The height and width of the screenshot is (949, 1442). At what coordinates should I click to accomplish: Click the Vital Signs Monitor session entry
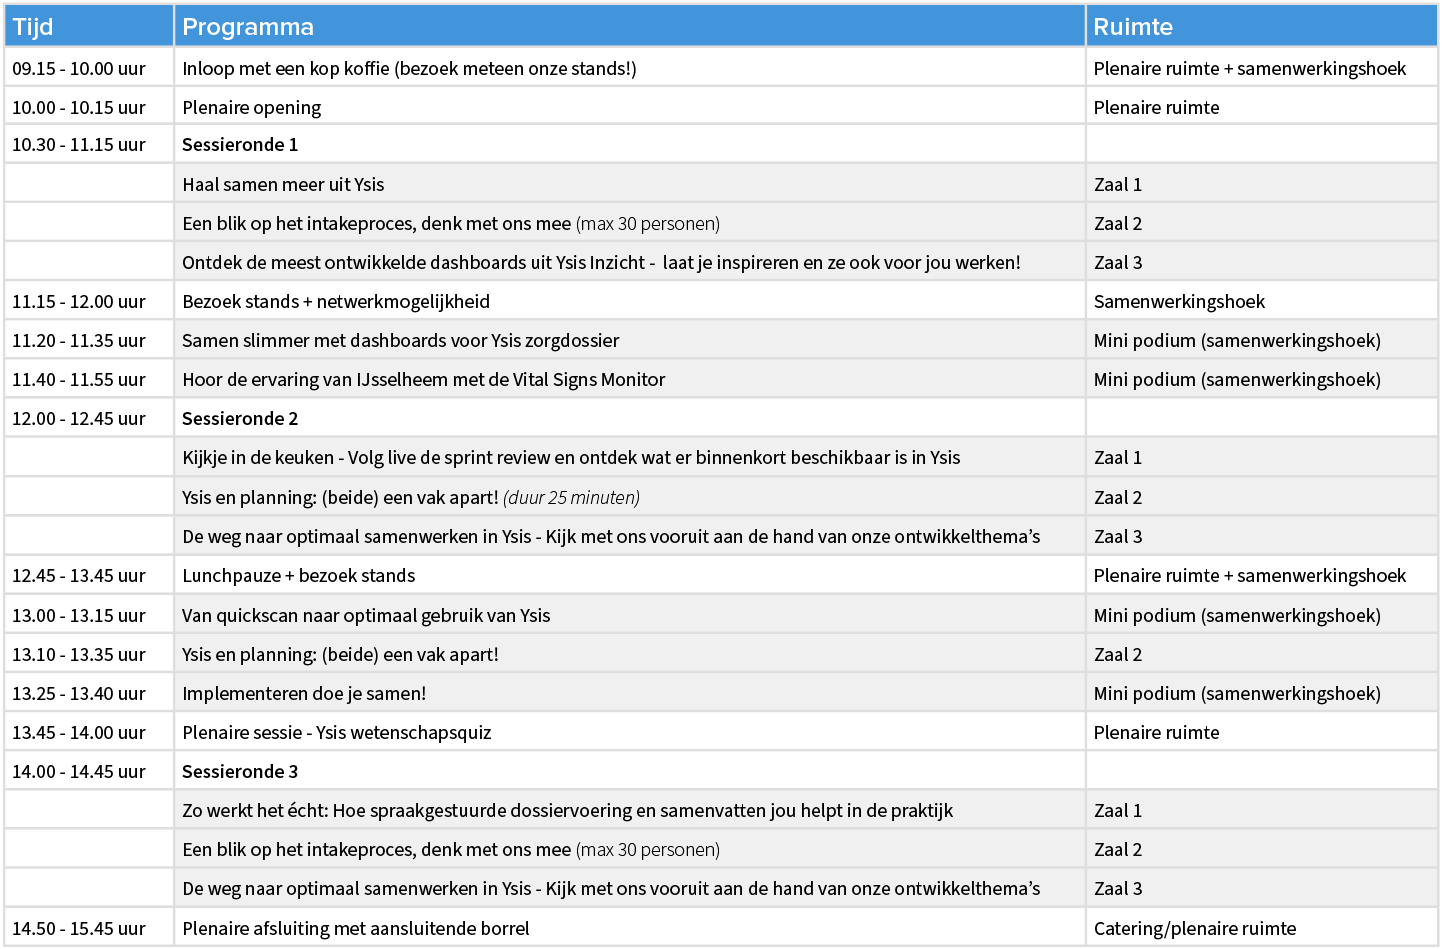tap(423, 380)
